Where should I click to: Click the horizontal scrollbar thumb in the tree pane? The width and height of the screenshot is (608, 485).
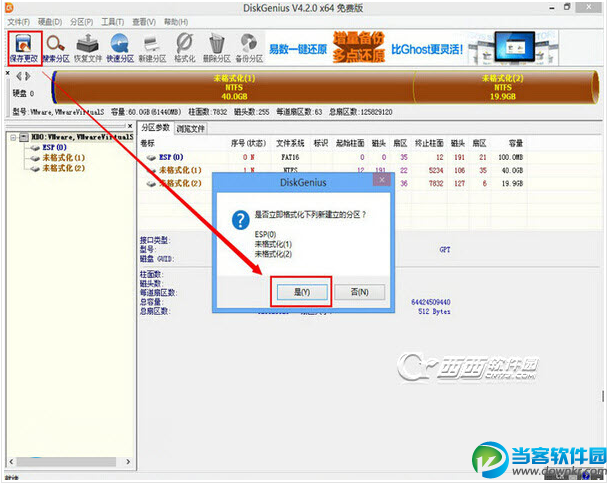pos(66,462)
